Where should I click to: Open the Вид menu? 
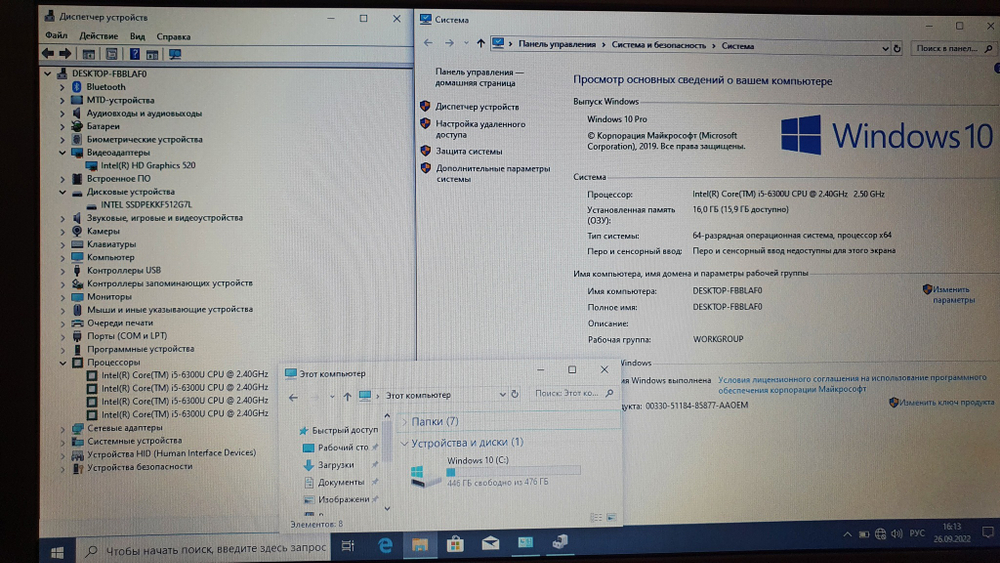tap(137, 36)
